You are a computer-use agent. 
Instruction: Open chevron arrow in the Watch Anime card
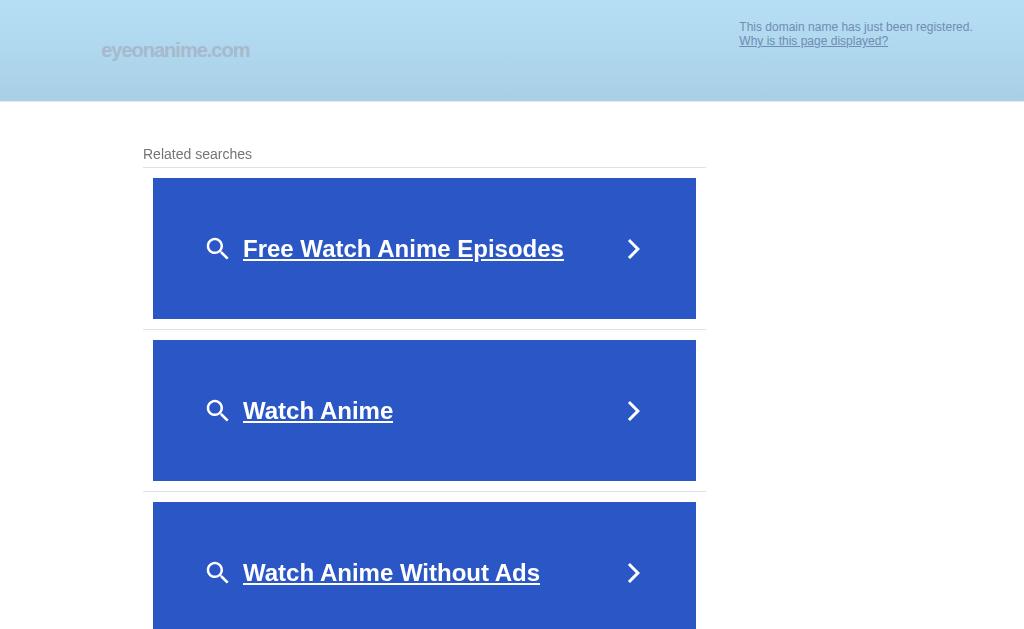click(633, 411)
